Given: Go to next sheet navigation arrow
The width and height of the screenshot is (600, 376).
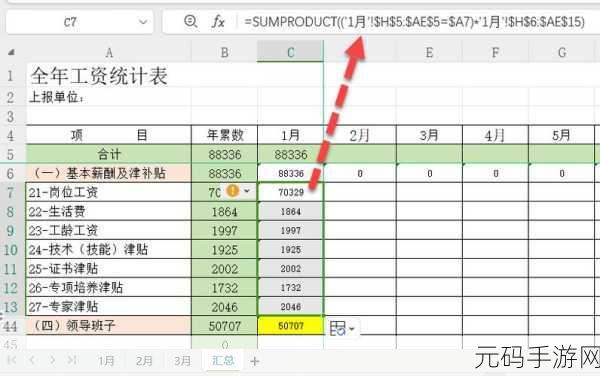Looking at the screenshot, I should pos(52,360).
